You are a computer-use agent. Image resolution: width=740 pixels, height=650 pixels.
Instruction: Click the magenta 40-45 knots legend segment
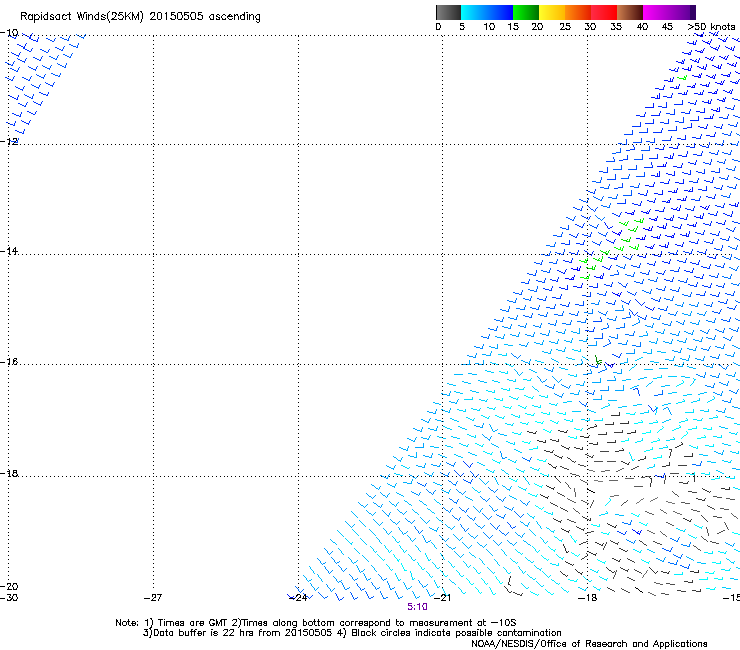pyautogui.click(x=656, y=12)
